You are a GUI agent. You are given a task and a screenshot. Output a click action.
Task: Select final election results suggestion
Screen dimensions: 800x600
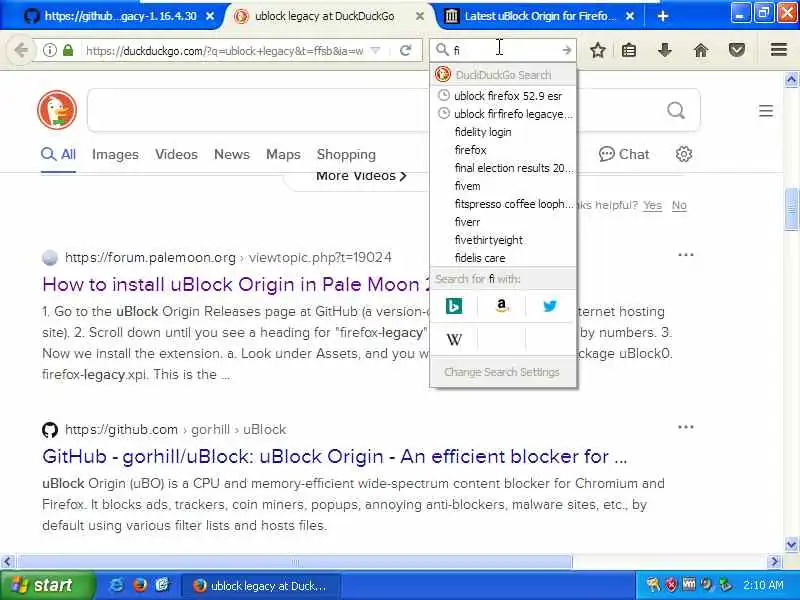point(504,168)
